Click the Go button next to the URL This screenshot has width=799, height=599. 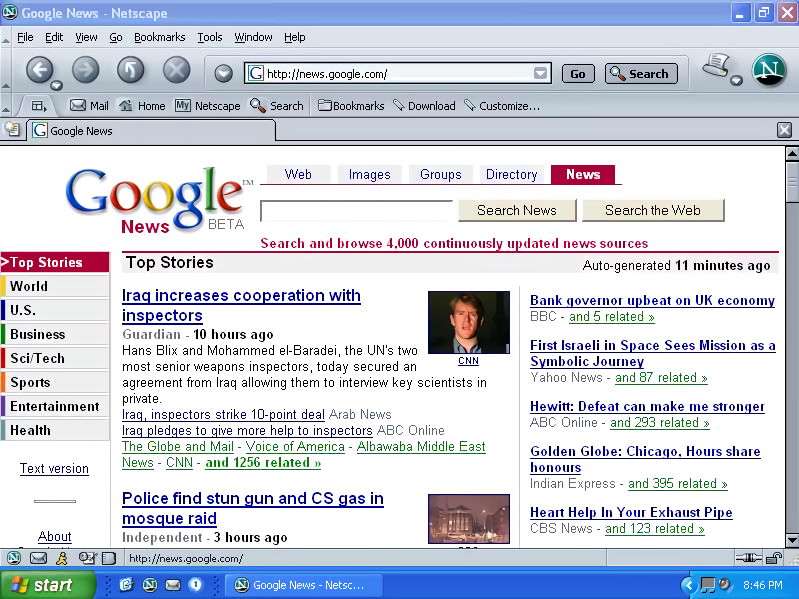point(578,74)
